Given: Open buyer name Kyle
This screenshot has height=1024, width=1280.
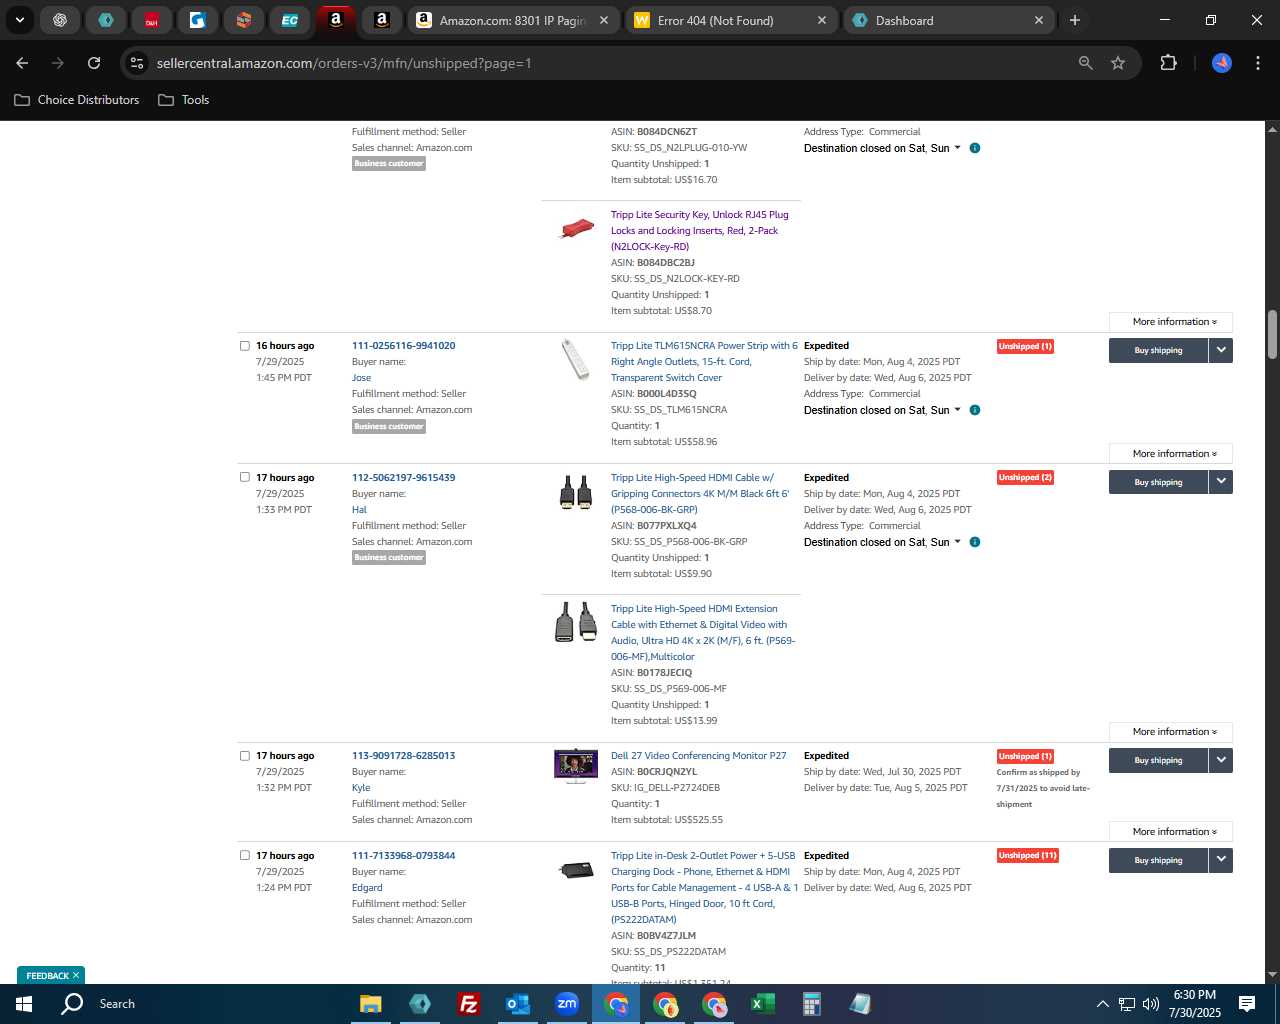Looking at the screenshot, I should pyautogui.click(x=361, y=788).
